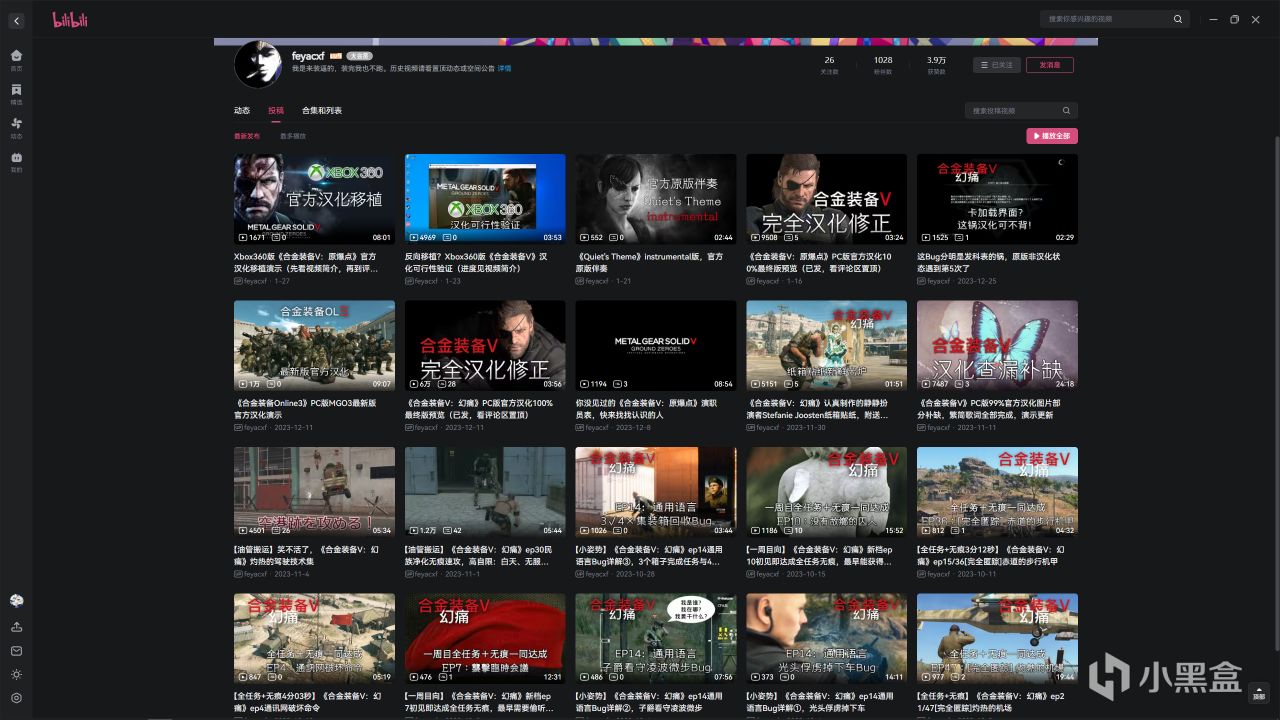The width and height of the screenshot is (1280, 720).
Task: Open the EP7 red beret 12:31 thumbnail
Action: point(485,639)
